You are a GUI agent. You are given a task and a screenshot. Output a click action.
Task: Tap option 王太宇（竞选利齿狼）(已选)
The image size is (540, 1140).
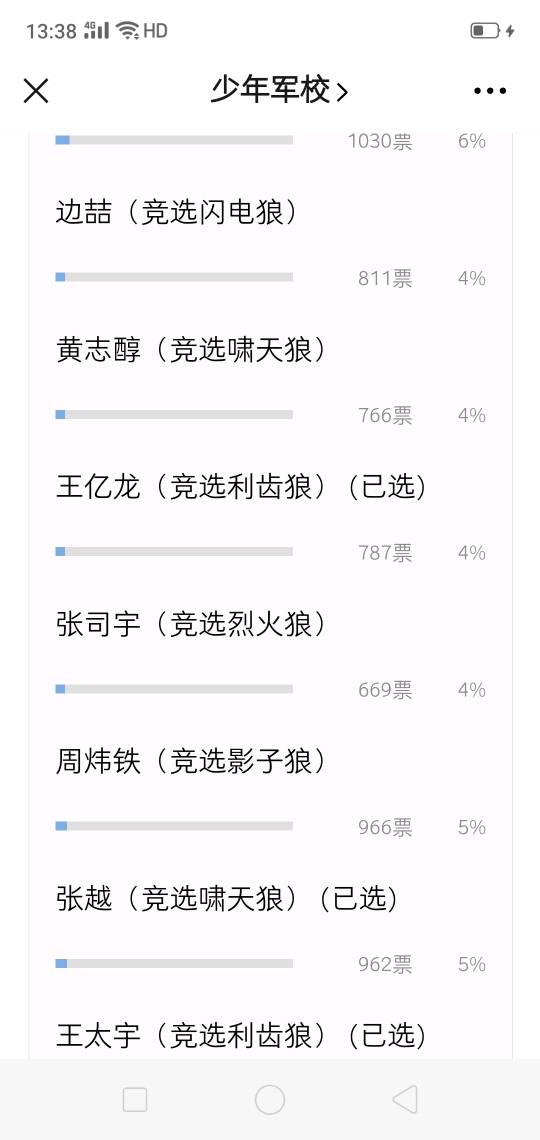pyautogui.click(x=241, y=1036)
